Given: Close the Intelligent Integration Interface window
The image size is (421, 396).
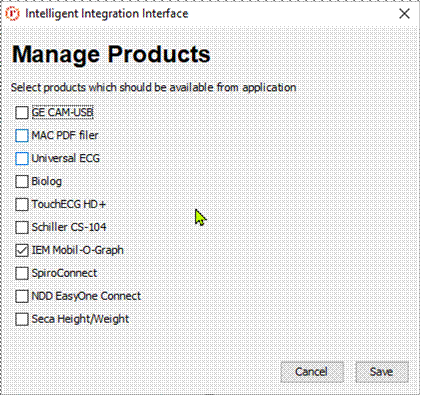Looking at the screenshot, I should (x=404, y=14).
